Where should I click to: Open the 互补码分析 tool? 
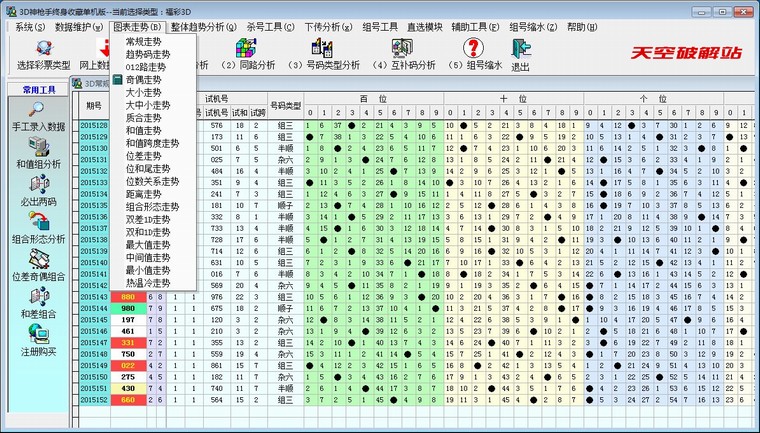tap(403, 53)
